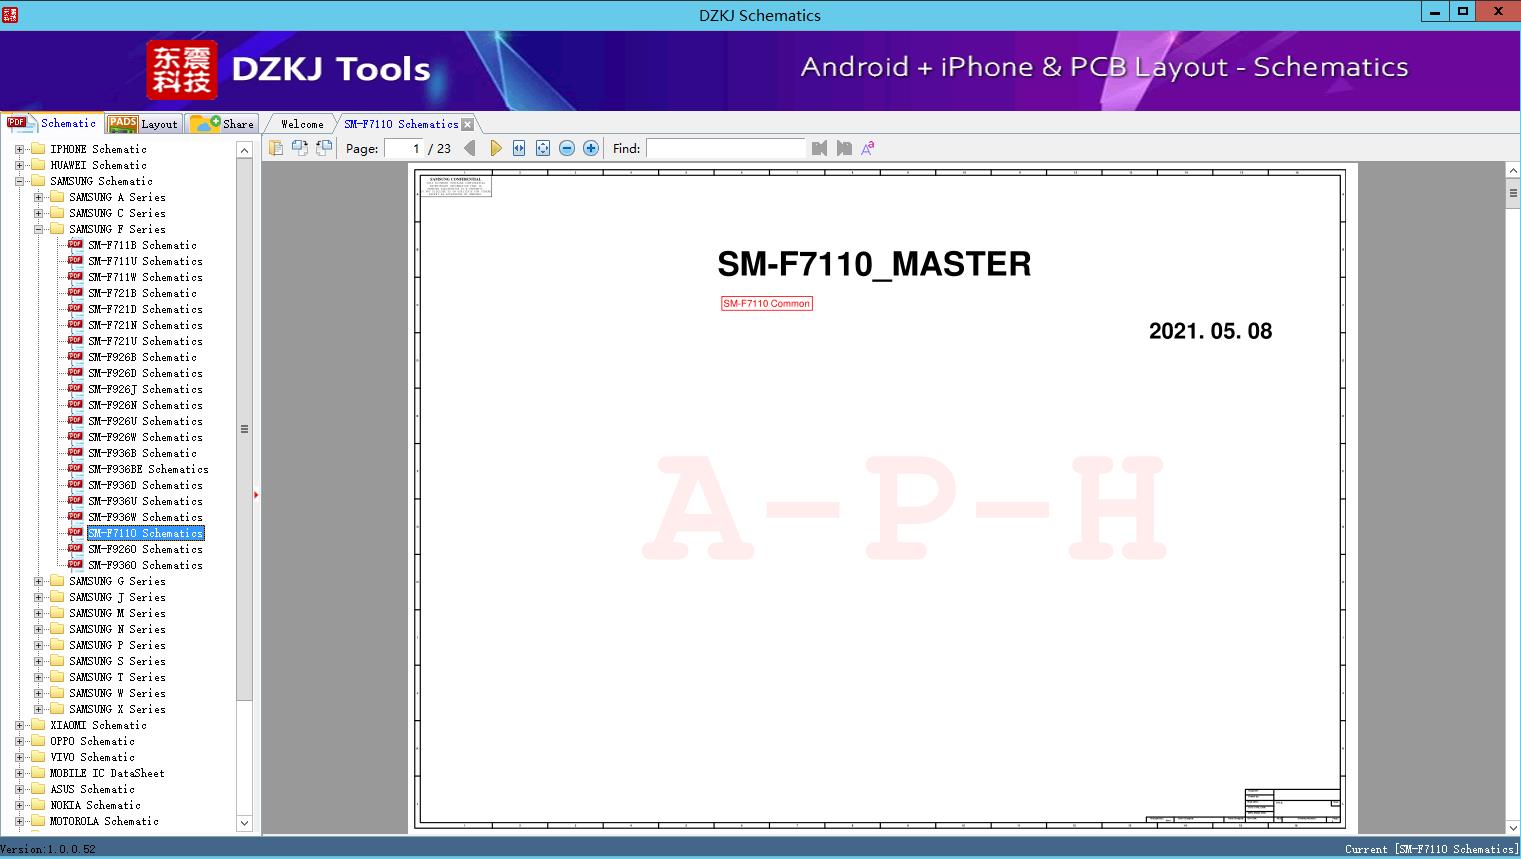This screenshot has height=859, width=1521.
Task: Open SM-F711B Schematic file
Action: pos(142,245)
